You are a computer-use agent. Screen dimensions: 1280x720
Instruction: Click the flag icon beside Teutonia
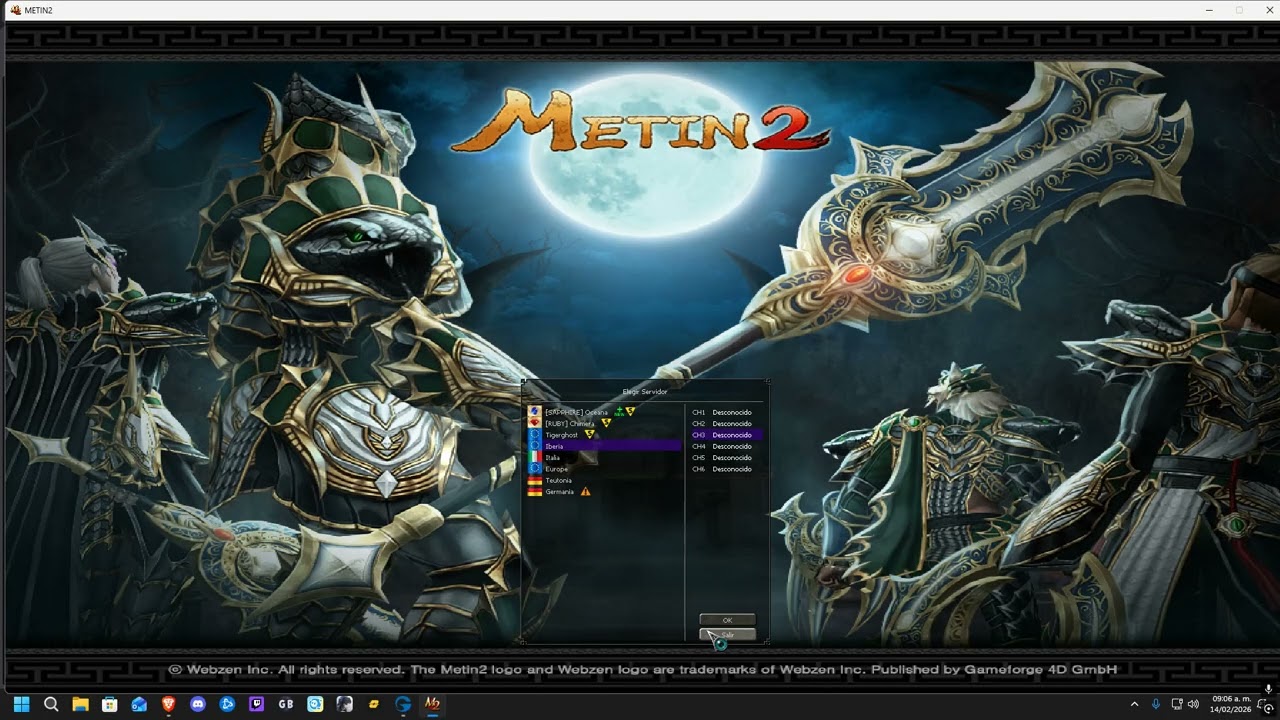coord(535,480)
